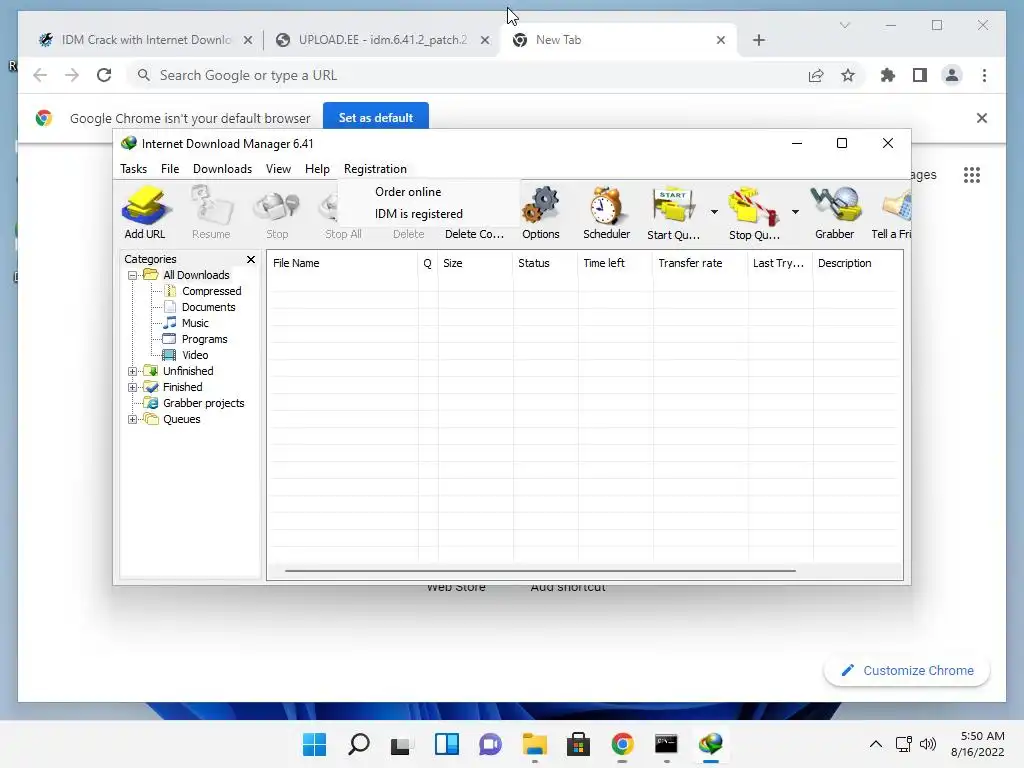
Task: Open Chrome three-dot menu
Action: 984,76
